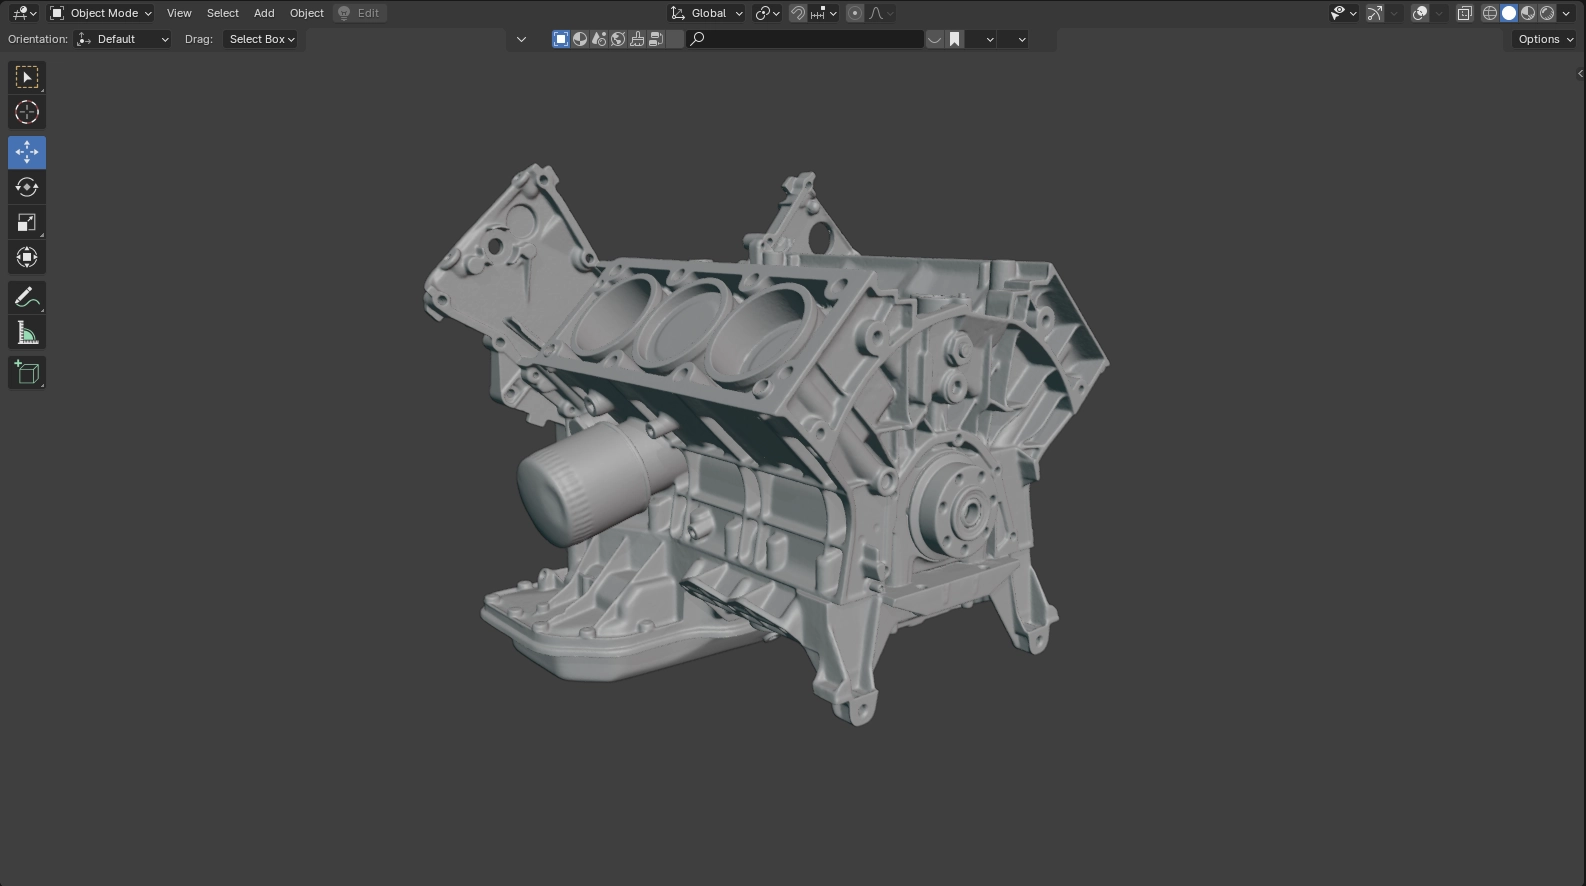1586x886 pixels.
Task: Open the Drag Select Box dropdown
Action: (x=262, y=39)
